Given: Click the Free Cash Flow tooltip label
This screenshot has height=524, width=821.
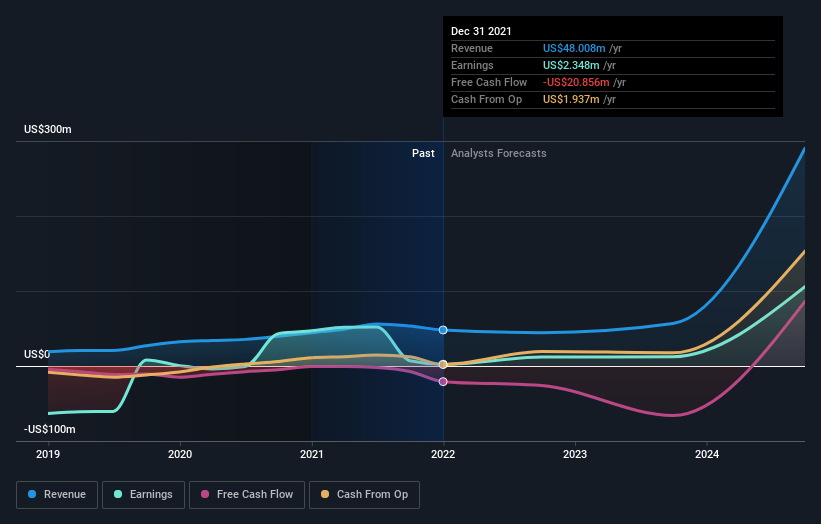Looking at the screenshot, I should (x=489, y=82).
